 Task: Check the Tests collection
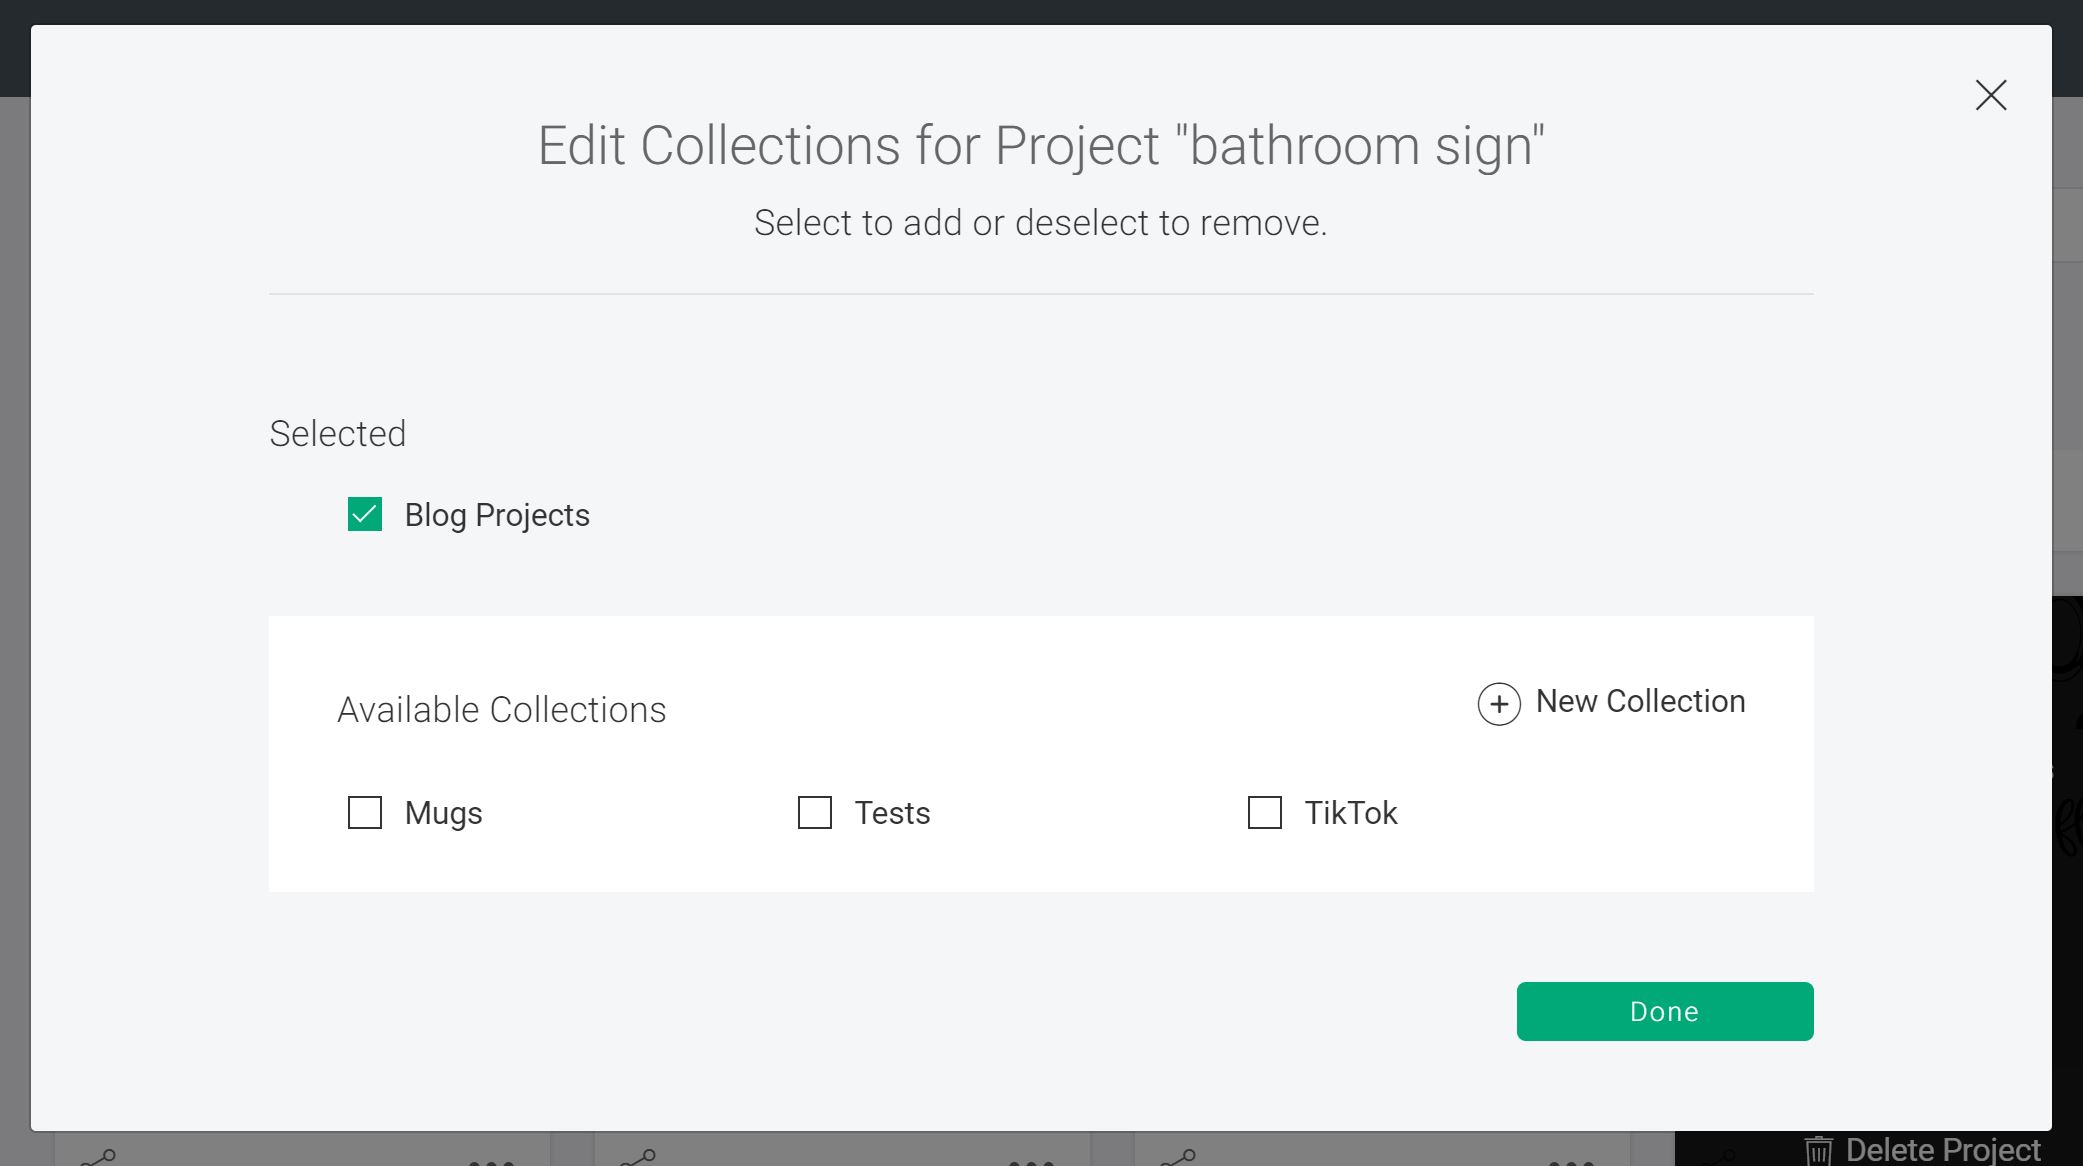click(814, 813)
